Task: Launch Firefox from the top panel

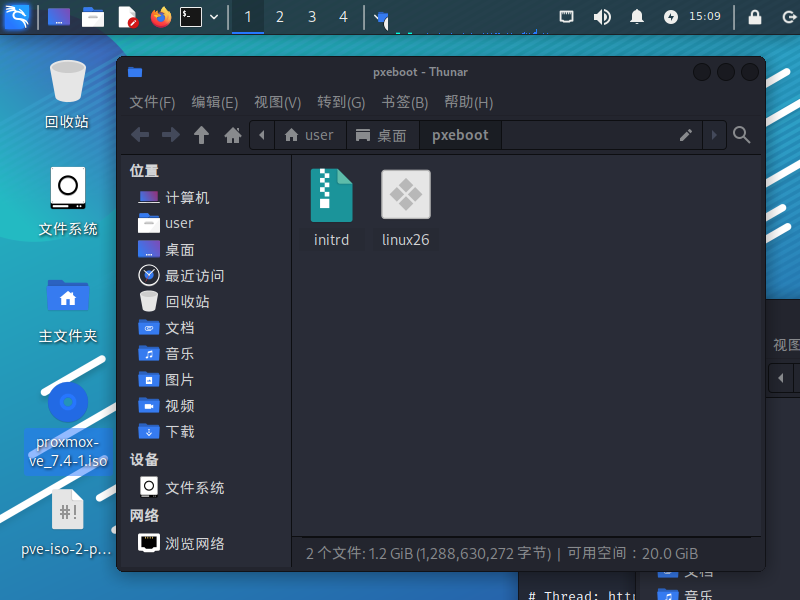Action: pos(160,17)
